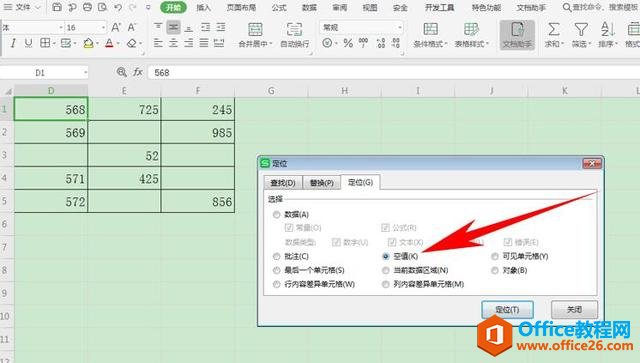Select the 最后一个单元格(S) radio option
640x363 pixels.
tap(277, 270)
